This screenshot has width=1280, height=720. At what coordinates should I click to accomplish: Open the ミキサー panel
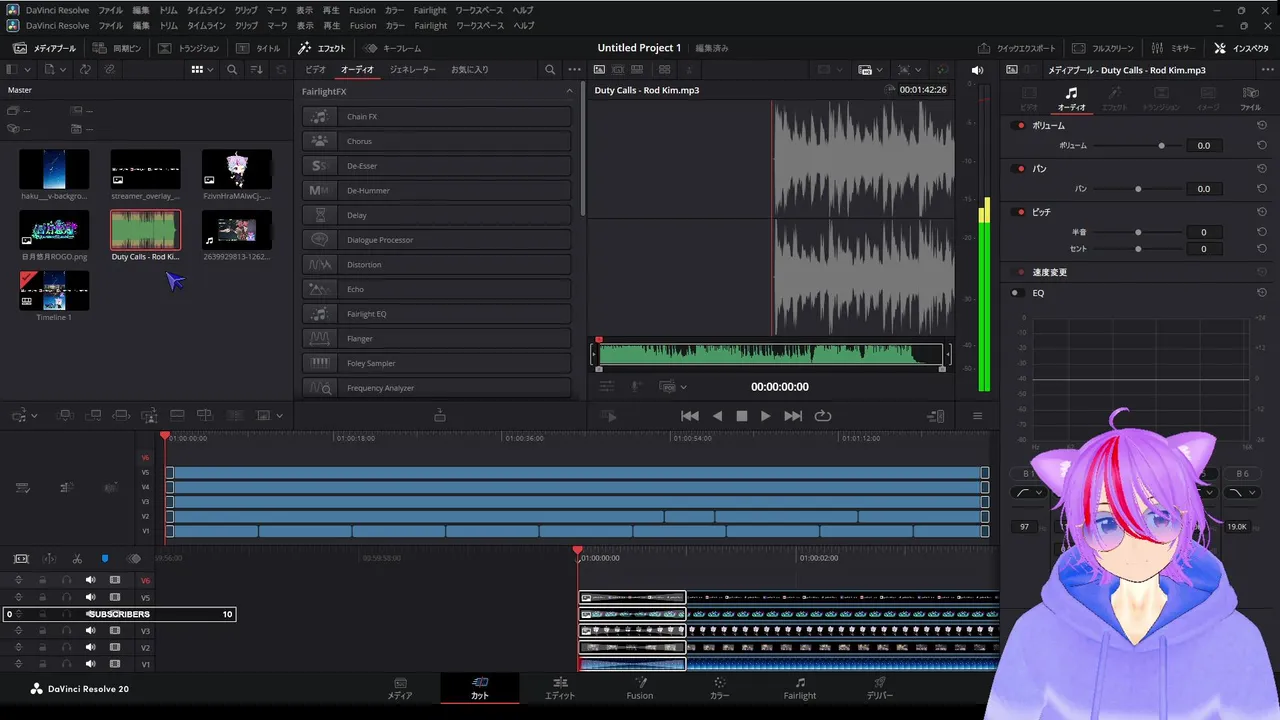coord(1174,48)
